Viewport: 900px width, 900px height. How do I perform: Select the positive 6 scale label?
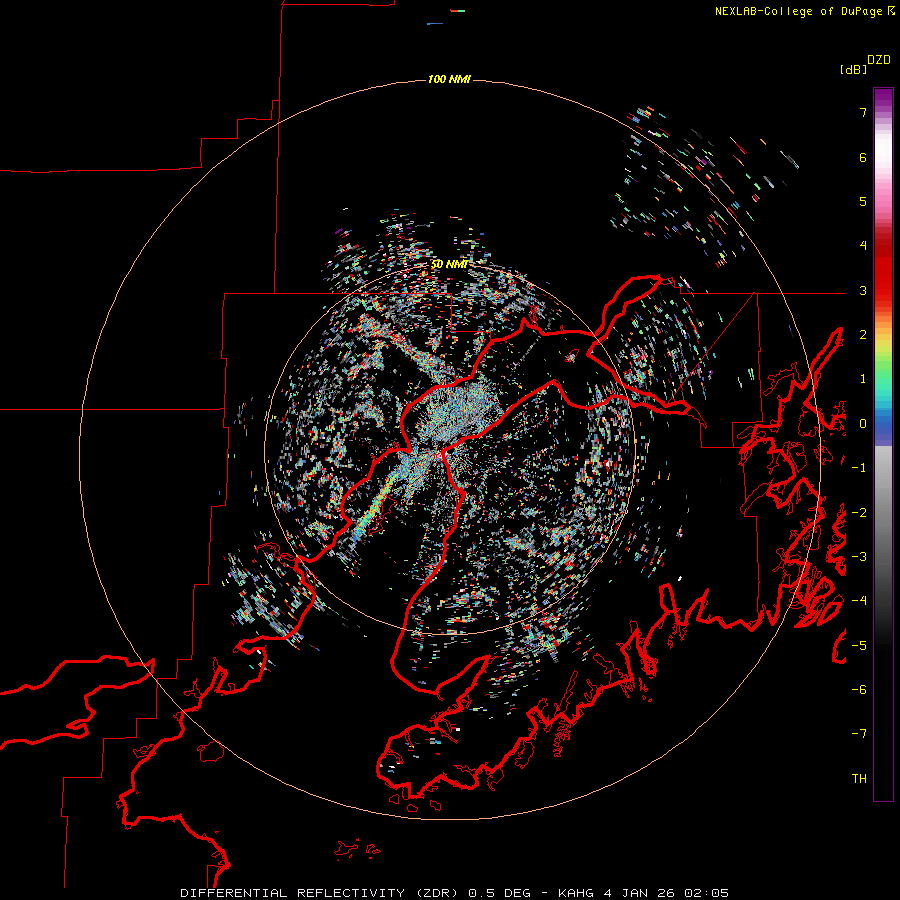[x=863, y=157]
